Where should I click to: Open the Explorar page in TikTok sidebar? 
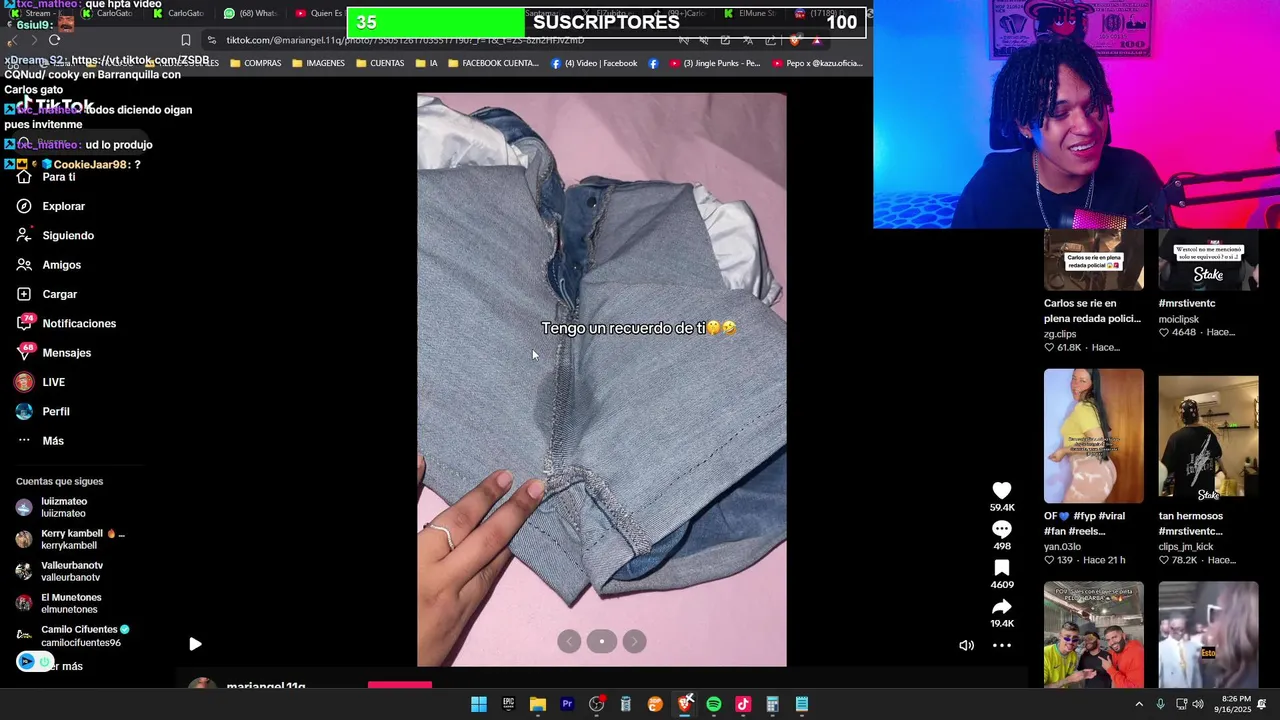[x=50, y=206]
